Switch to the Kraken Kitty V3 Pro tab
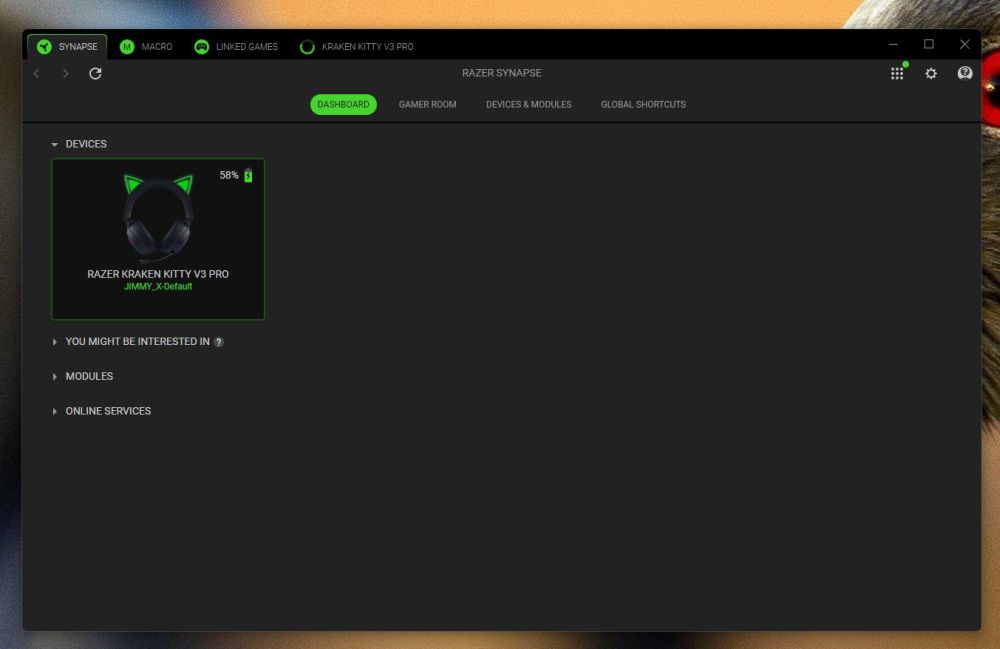This screenshot has width=1000, height=649. click(357, 47)
